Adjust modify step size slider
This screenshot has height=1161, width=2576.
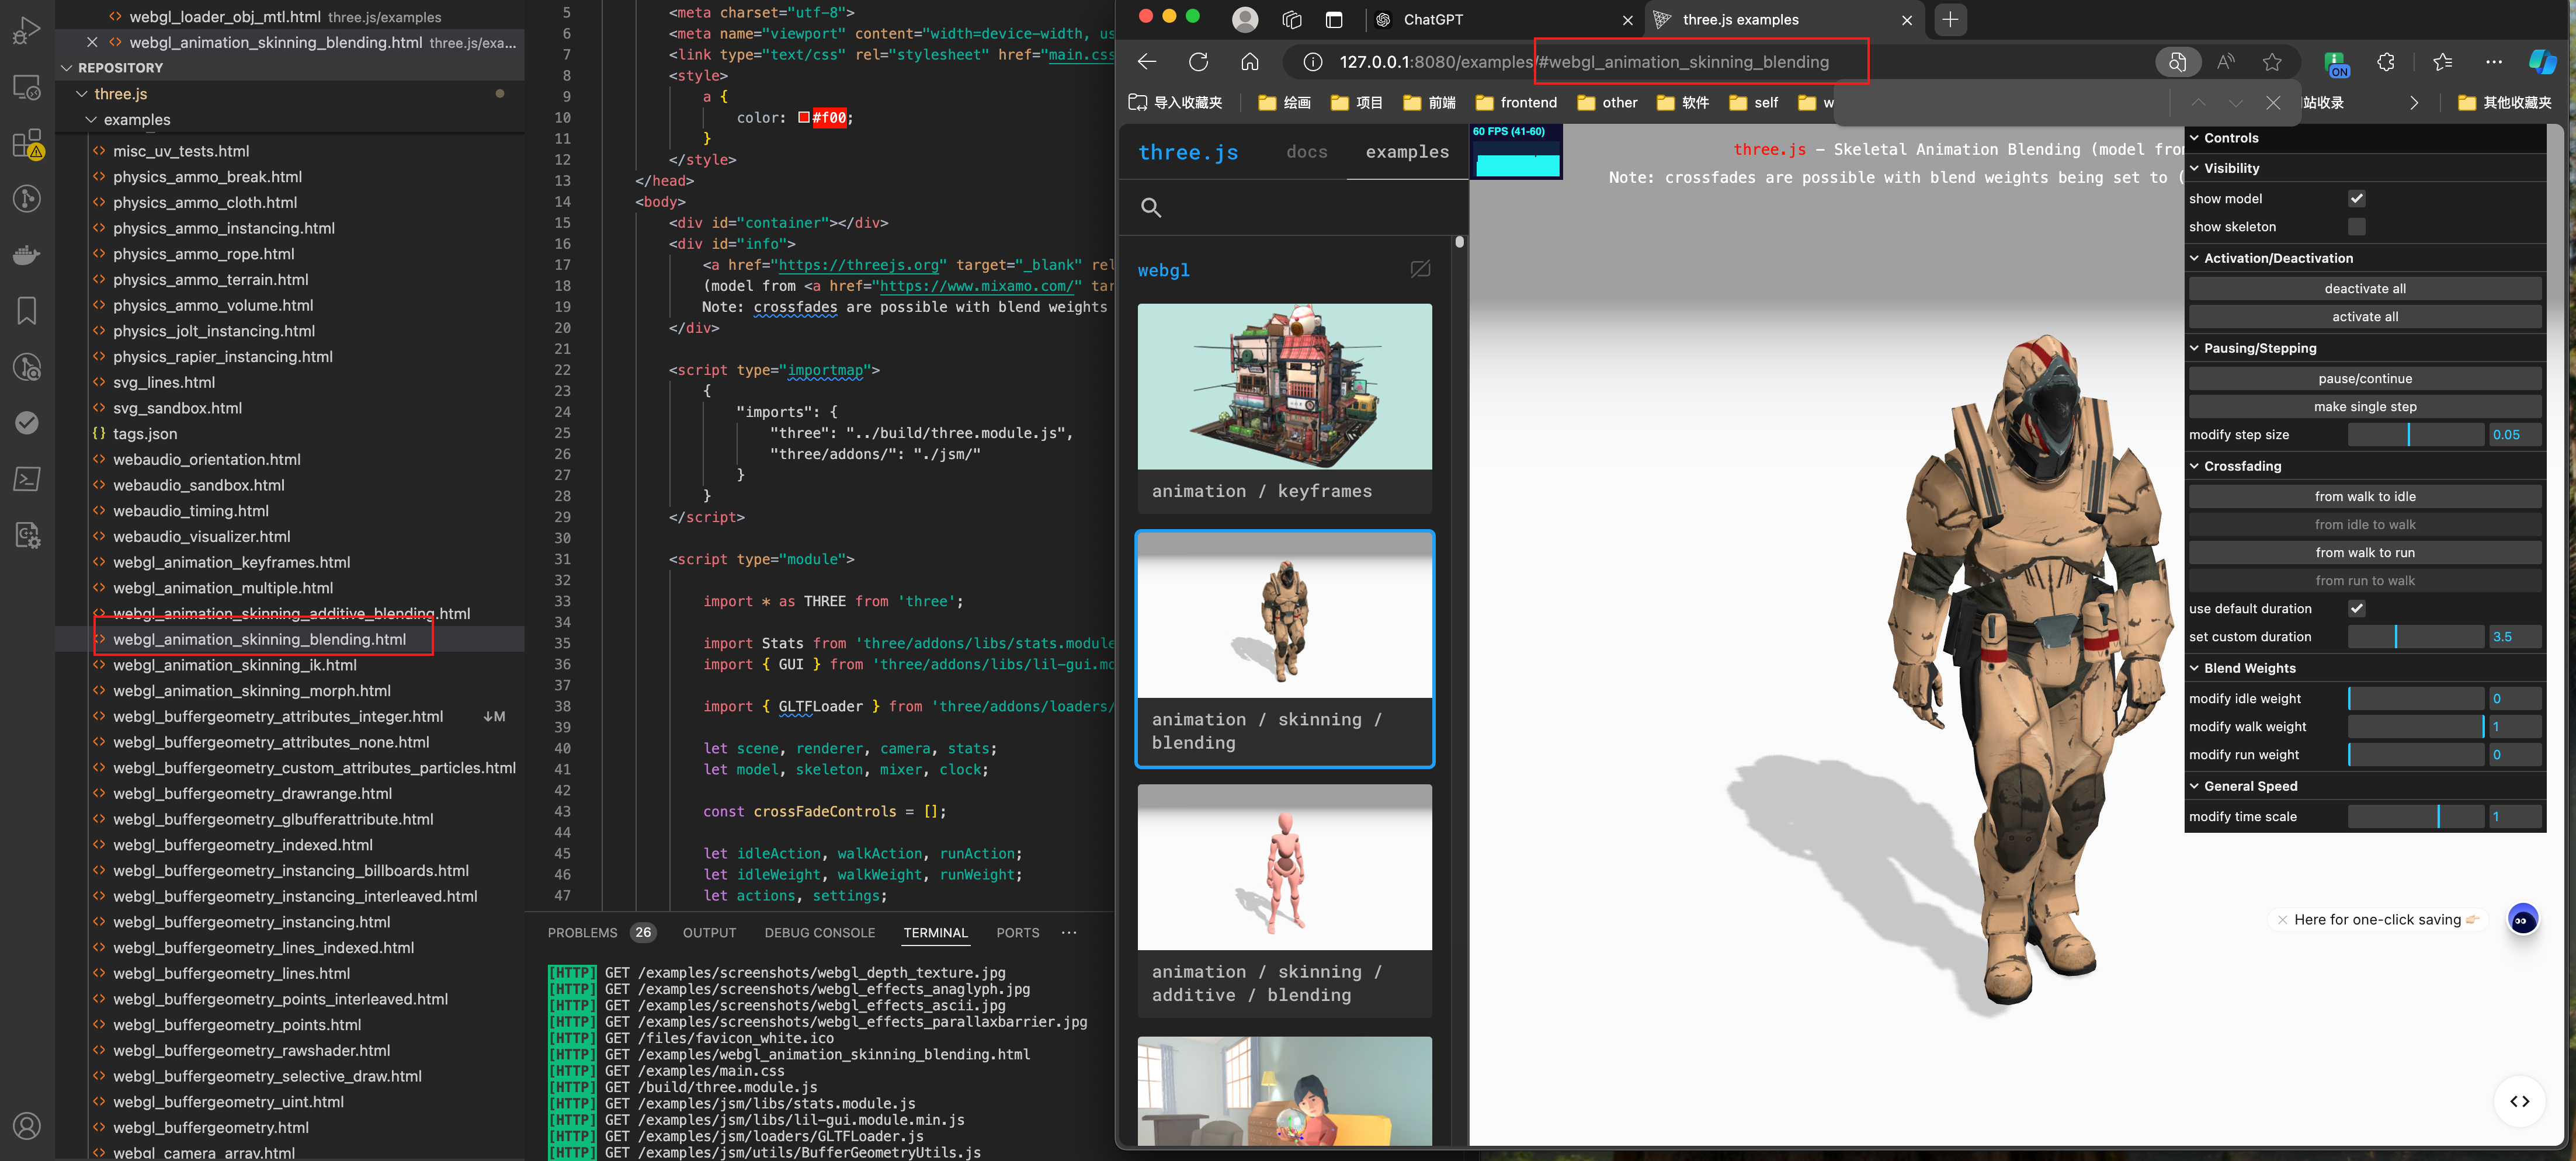[2415, 435]
